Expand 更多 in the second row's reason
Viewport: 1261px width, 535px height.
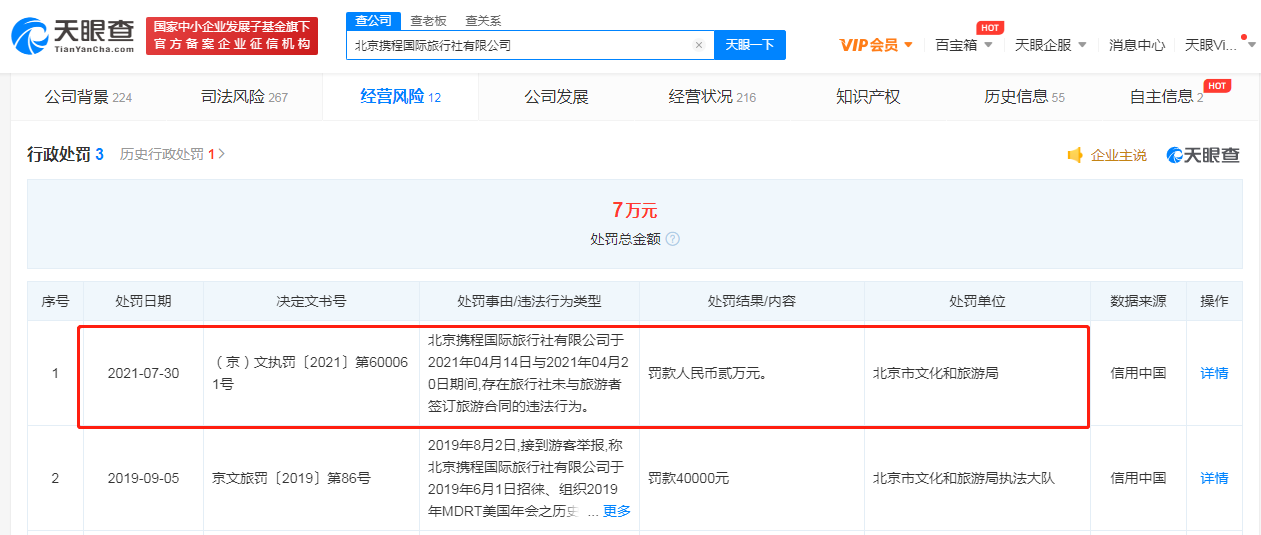click(x=617, y=511)
